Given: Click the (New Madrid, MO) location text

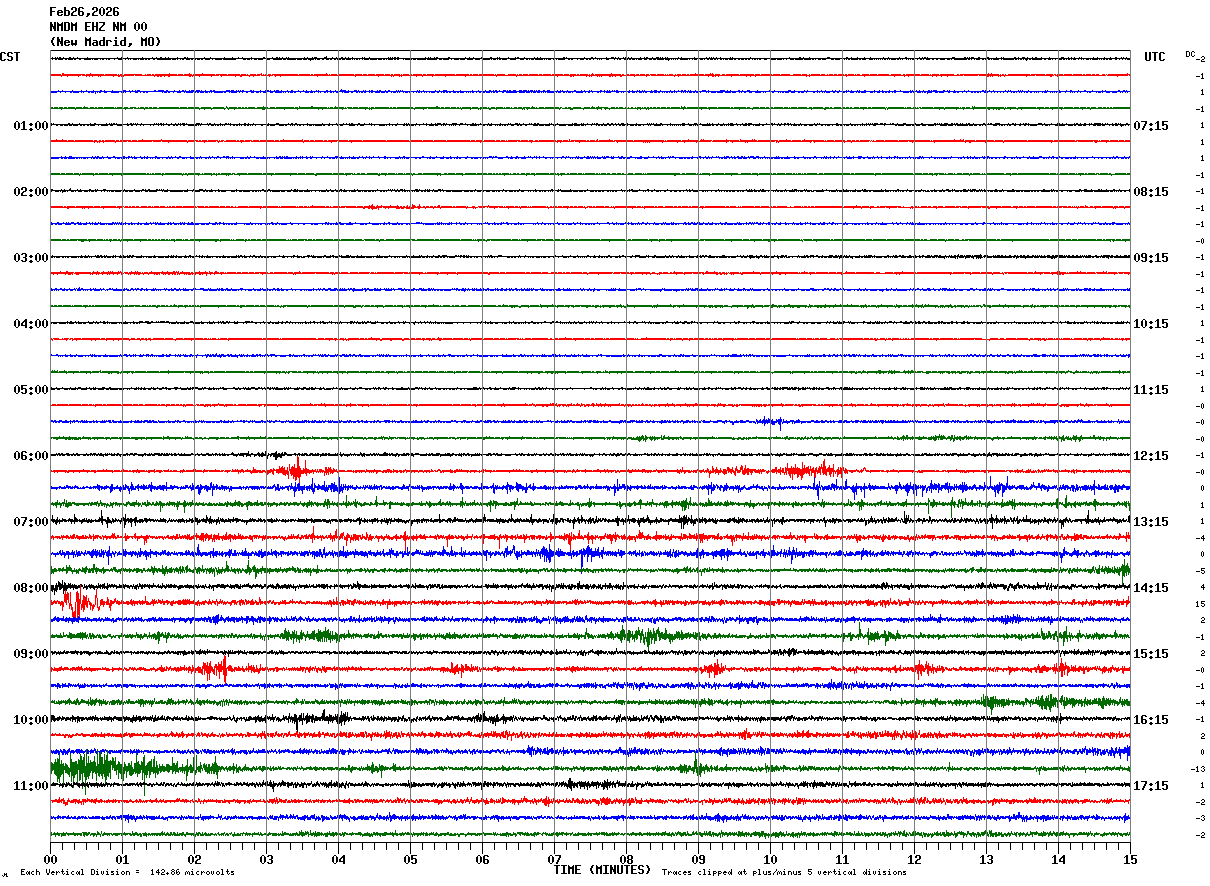Looking at the screenshot, I should [x=105, y=42].
